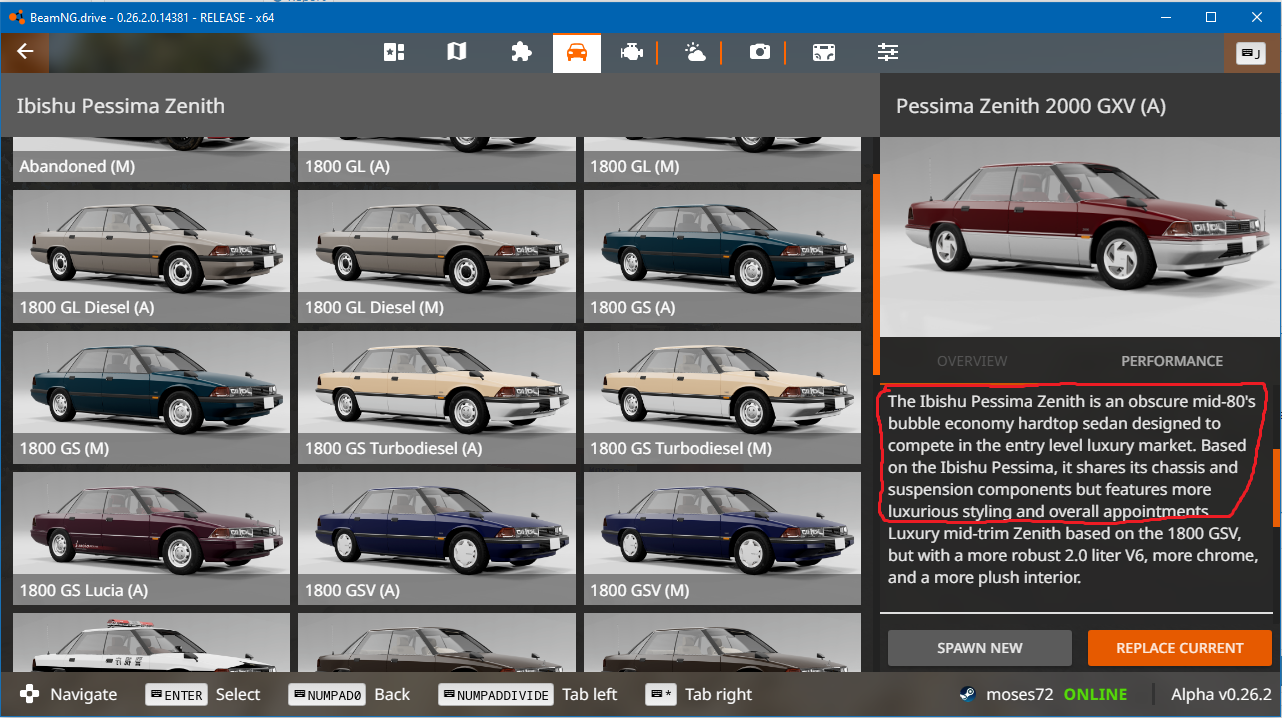Image resolution: width=1282 pixels, height=718 pixels.
Task: Select the 1800 GL (M) configuration
Action: pyautogui.click(x=722, y=159)
